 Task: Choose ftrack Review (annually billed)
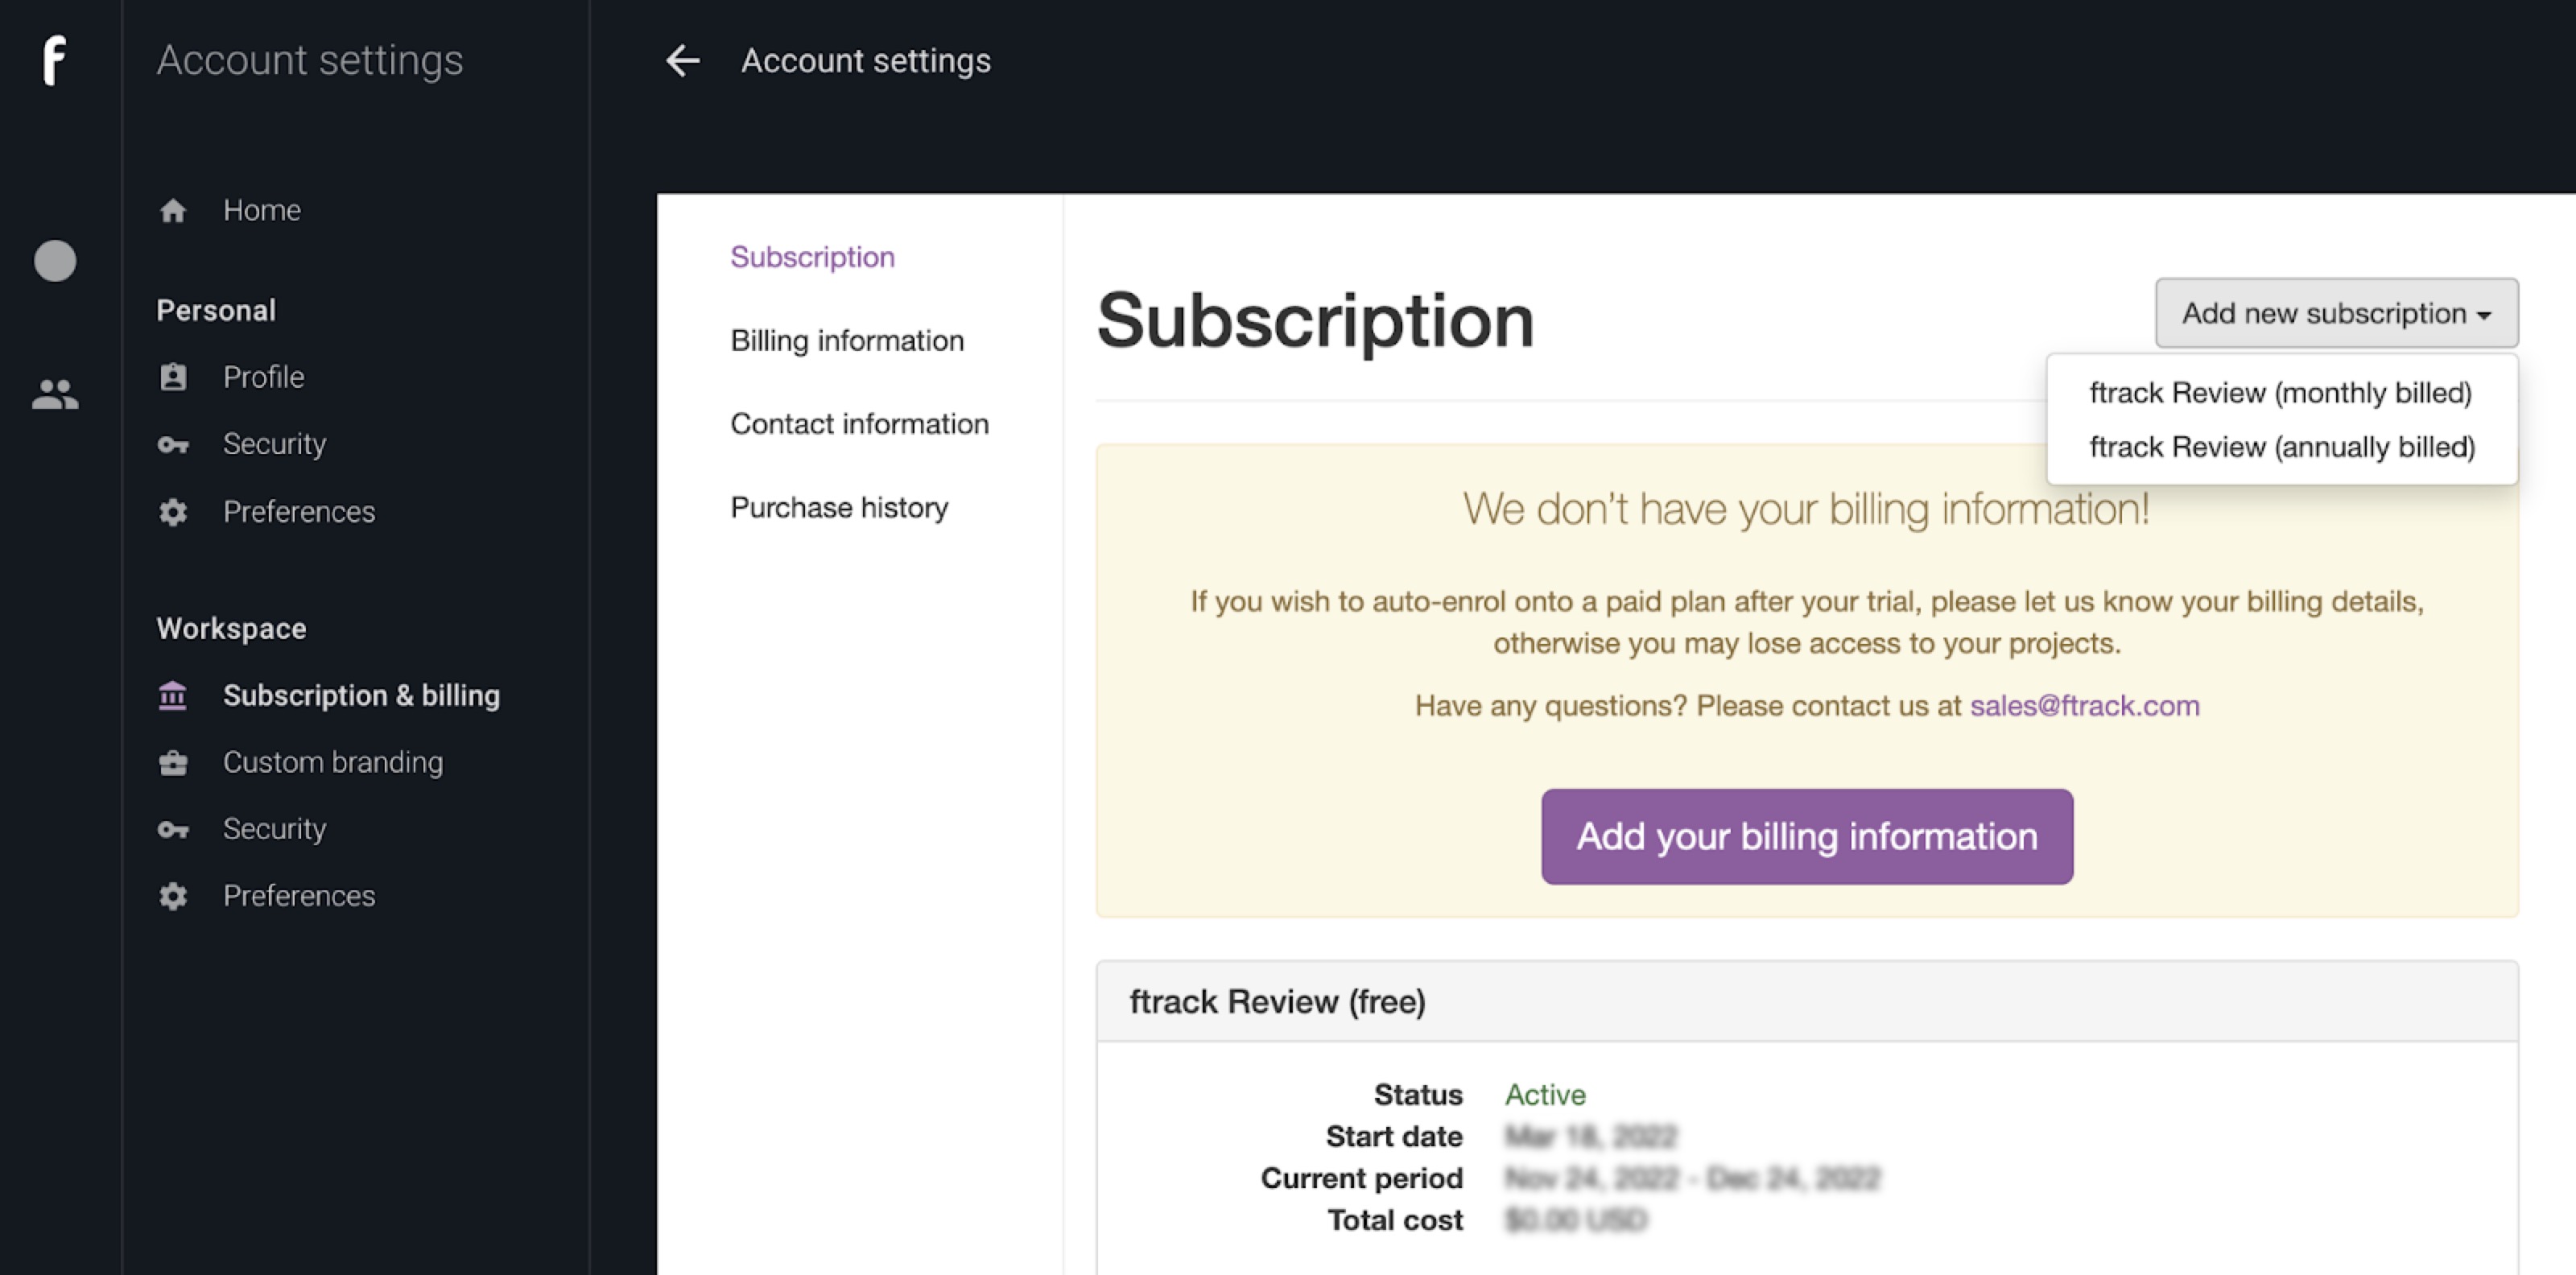[2282, 447]
